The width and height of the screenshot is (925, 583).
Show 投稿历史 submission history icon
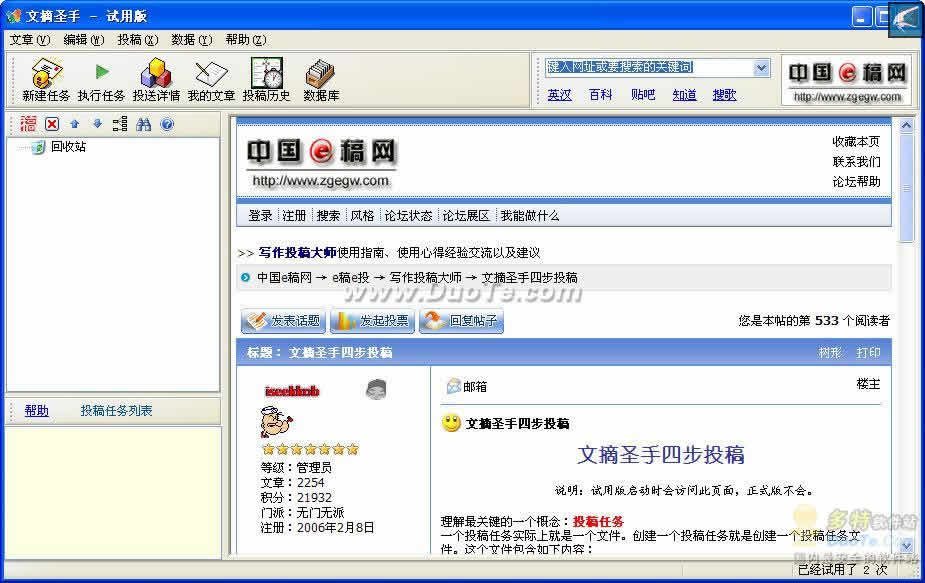tap(266, 80)
